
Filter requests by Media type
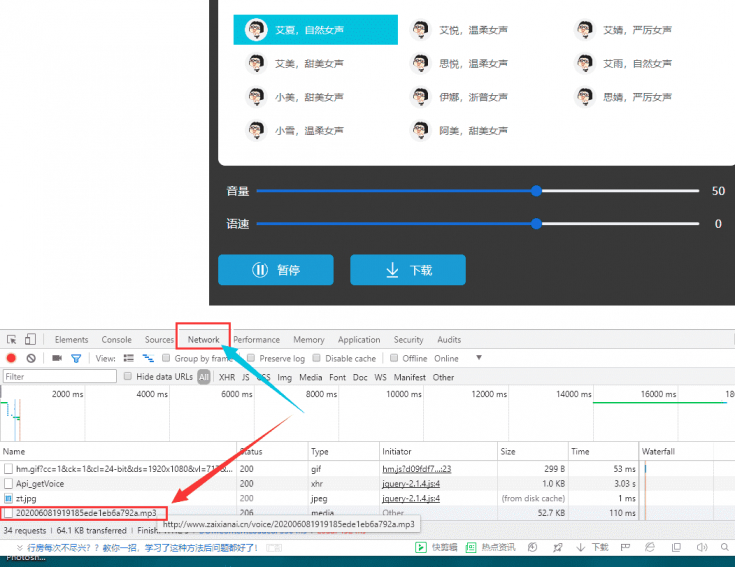click(310, 377)
